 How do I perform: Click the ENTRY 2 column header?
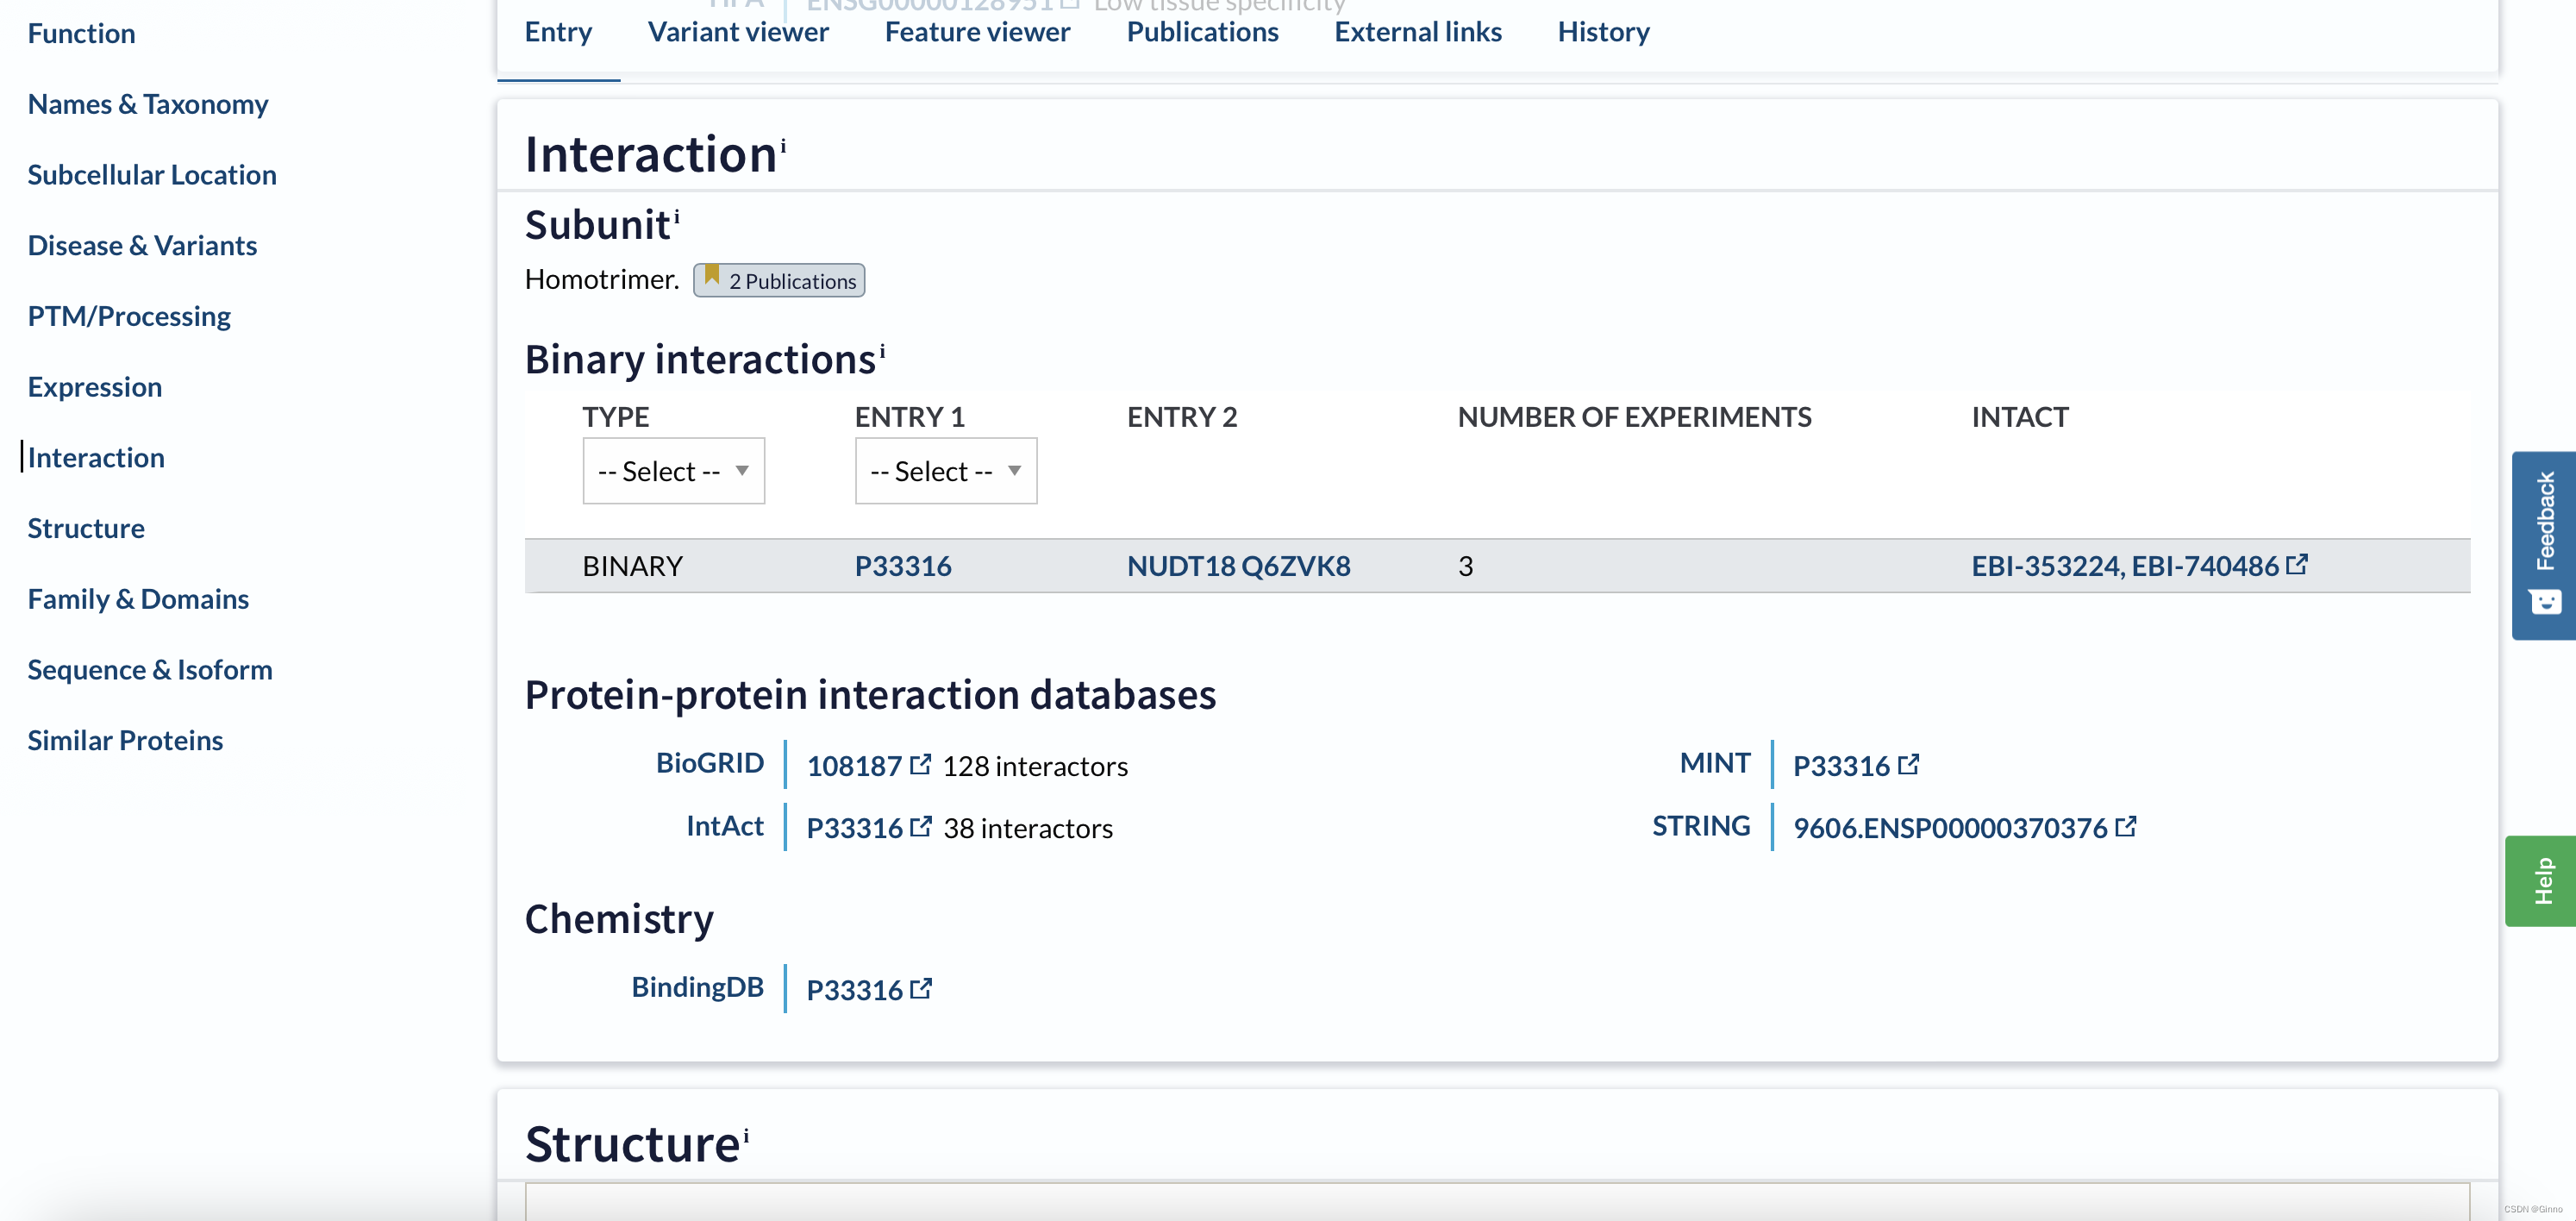pyautogui.click(x=1182, y=417)
